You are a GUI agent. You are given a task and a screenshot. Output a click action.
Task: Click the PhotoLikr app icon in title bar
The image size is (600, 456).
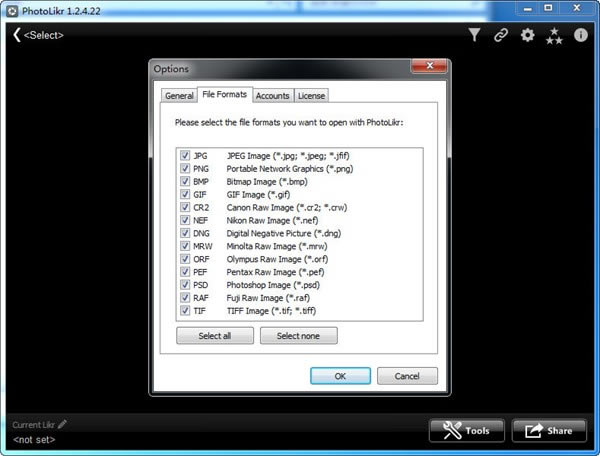11,11
